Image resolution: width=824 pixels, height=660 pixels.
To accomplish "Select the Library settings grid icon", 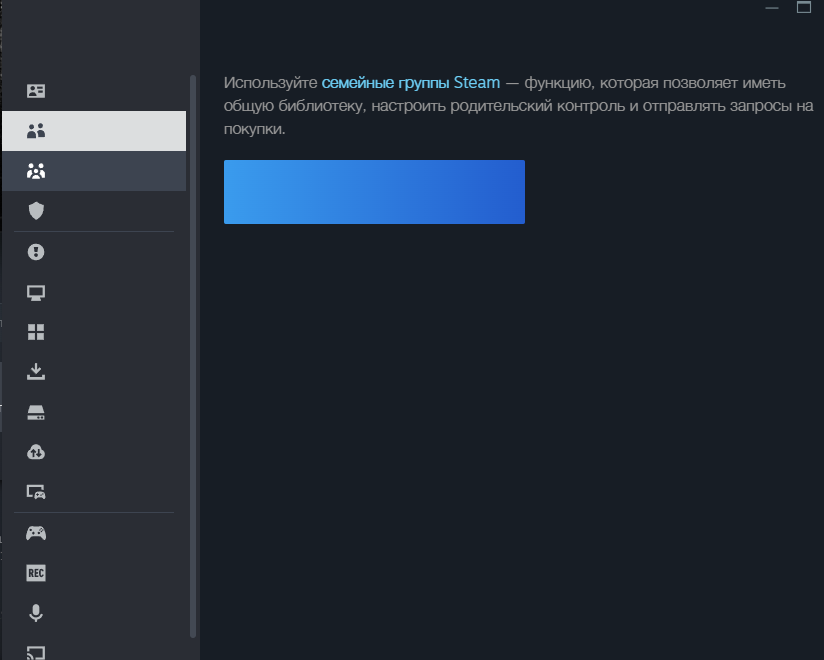I will (x=36, y=332).
